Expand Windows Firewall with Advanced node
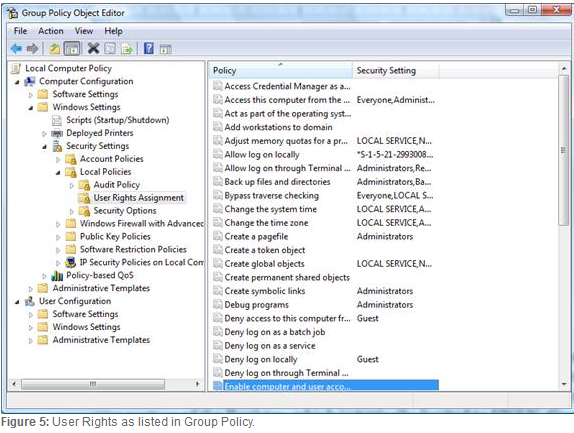This screenshot has width=574, height=433. coord(58,224)
